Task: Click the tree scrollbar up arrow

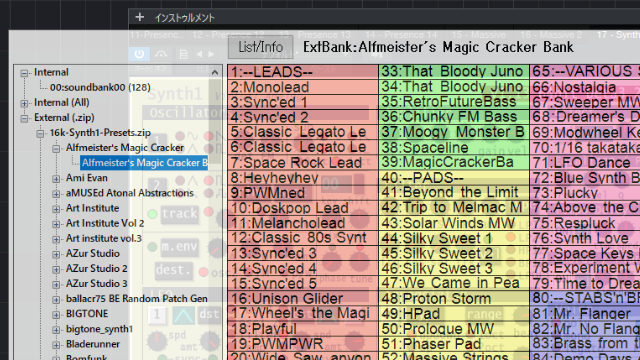Action: tap(215, 73)
